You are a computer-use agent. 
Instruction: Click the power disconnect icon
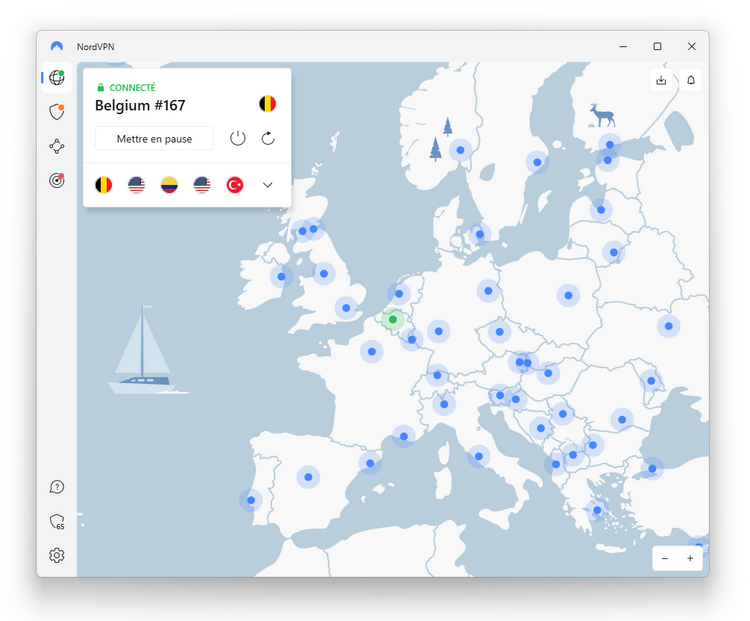pos(238,139)
